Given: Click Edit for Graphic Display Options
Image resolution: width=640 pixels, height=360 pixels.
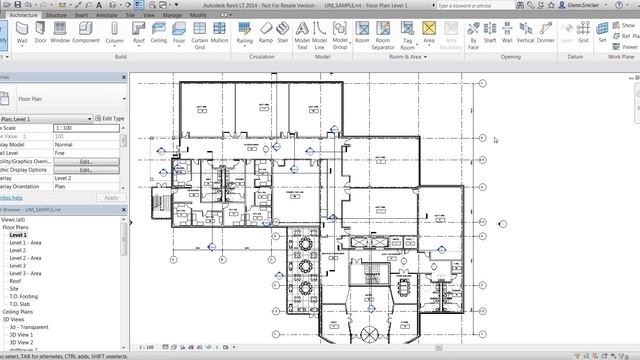Looking at the screenshot, I should tap(86, 170).
